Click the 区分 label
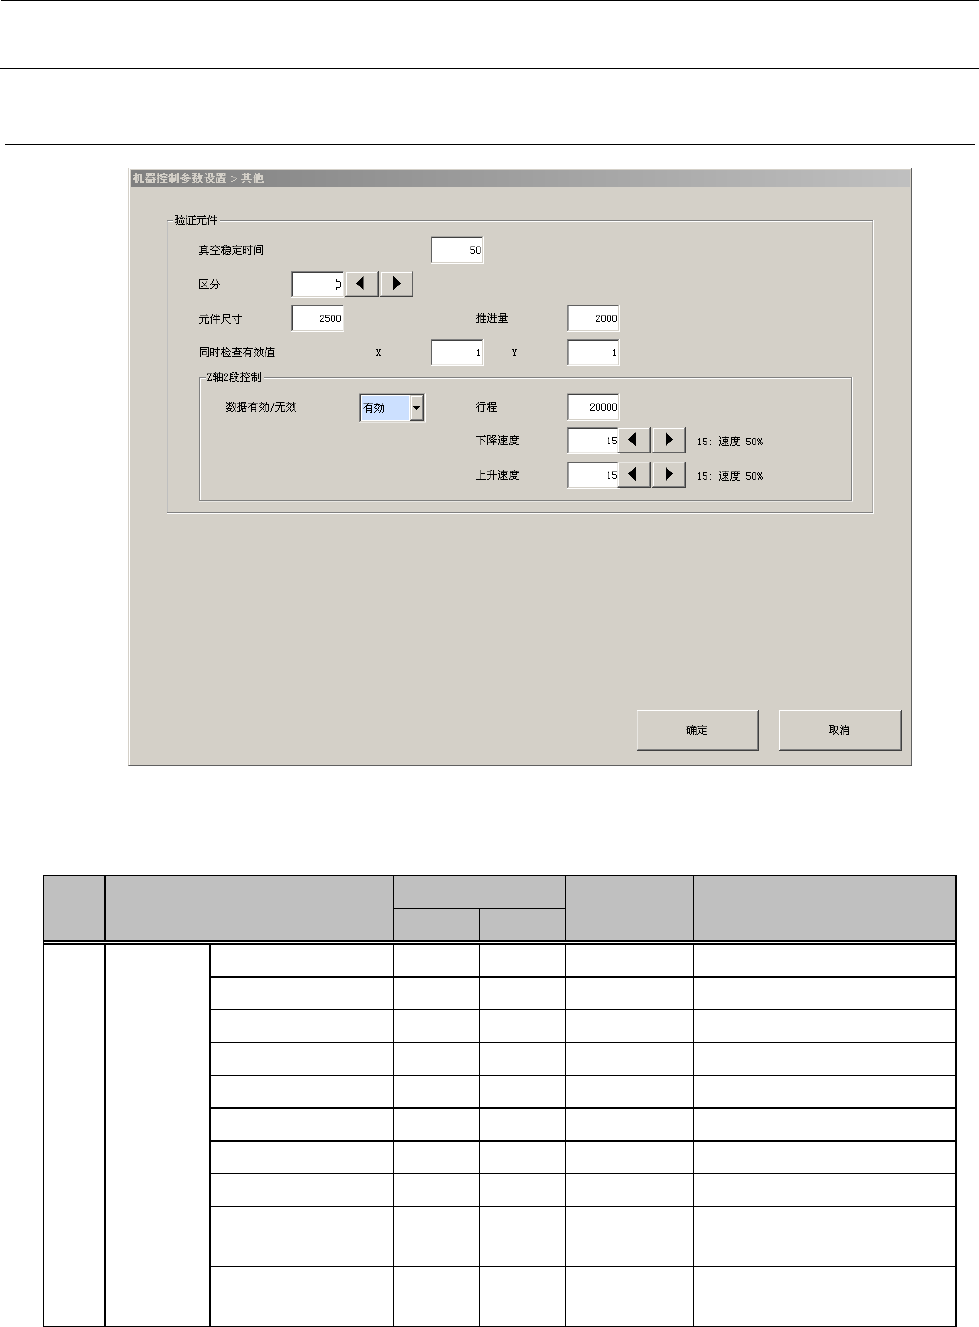 [209, 285]
